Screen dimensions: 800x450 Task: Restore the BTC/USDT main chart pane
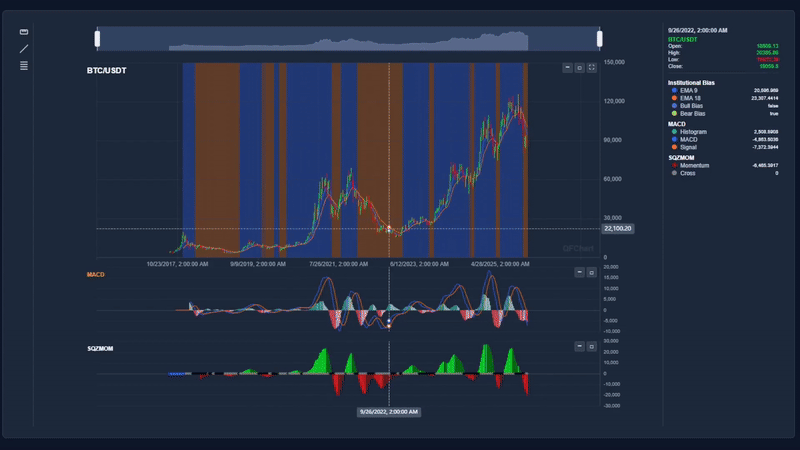pyautogui.click(x=579, y=68)
